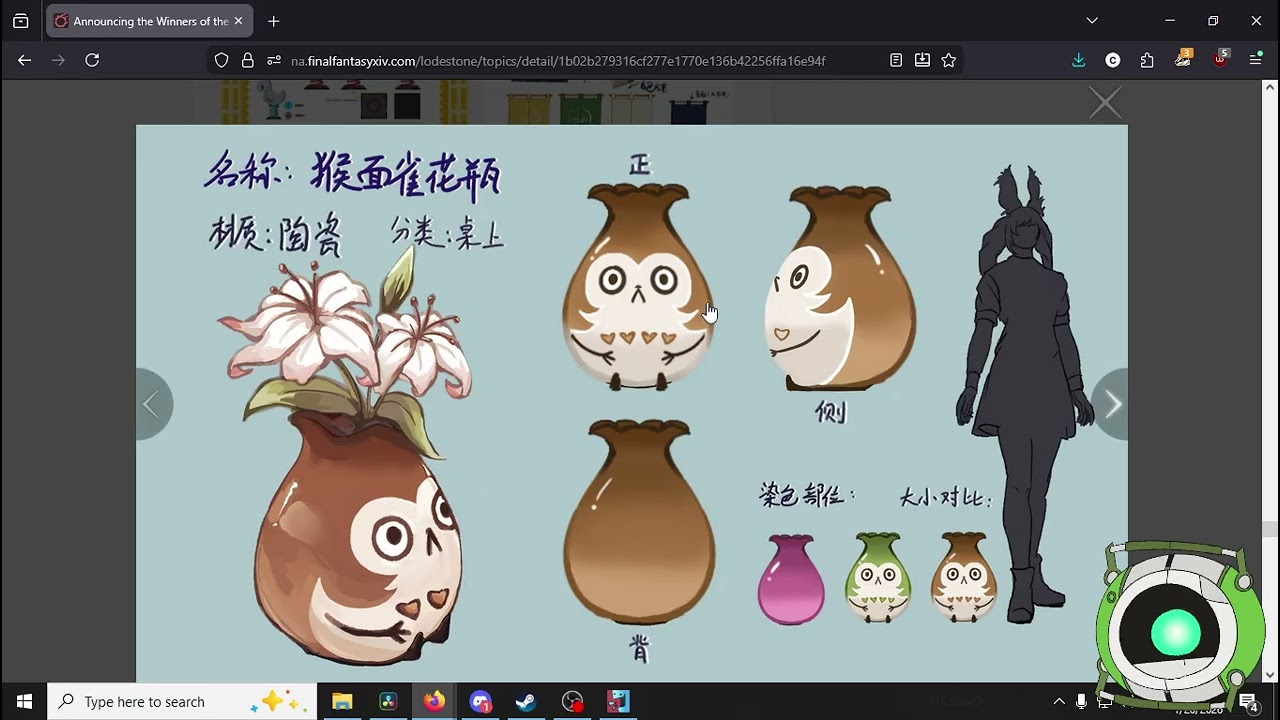
Task: Open Steam from the taskbar
Action: [526, 702]
